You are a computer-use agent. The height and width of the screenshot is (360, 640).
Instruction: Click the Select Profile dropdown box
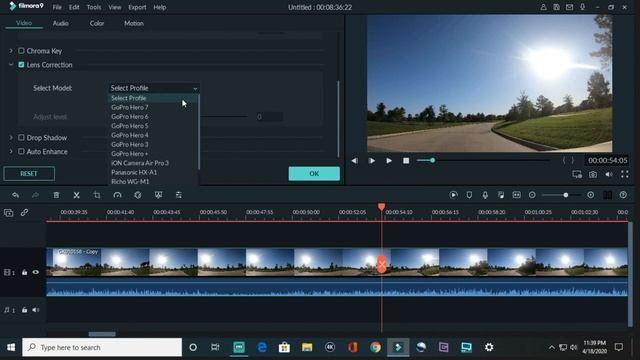[x=154, y=88]
